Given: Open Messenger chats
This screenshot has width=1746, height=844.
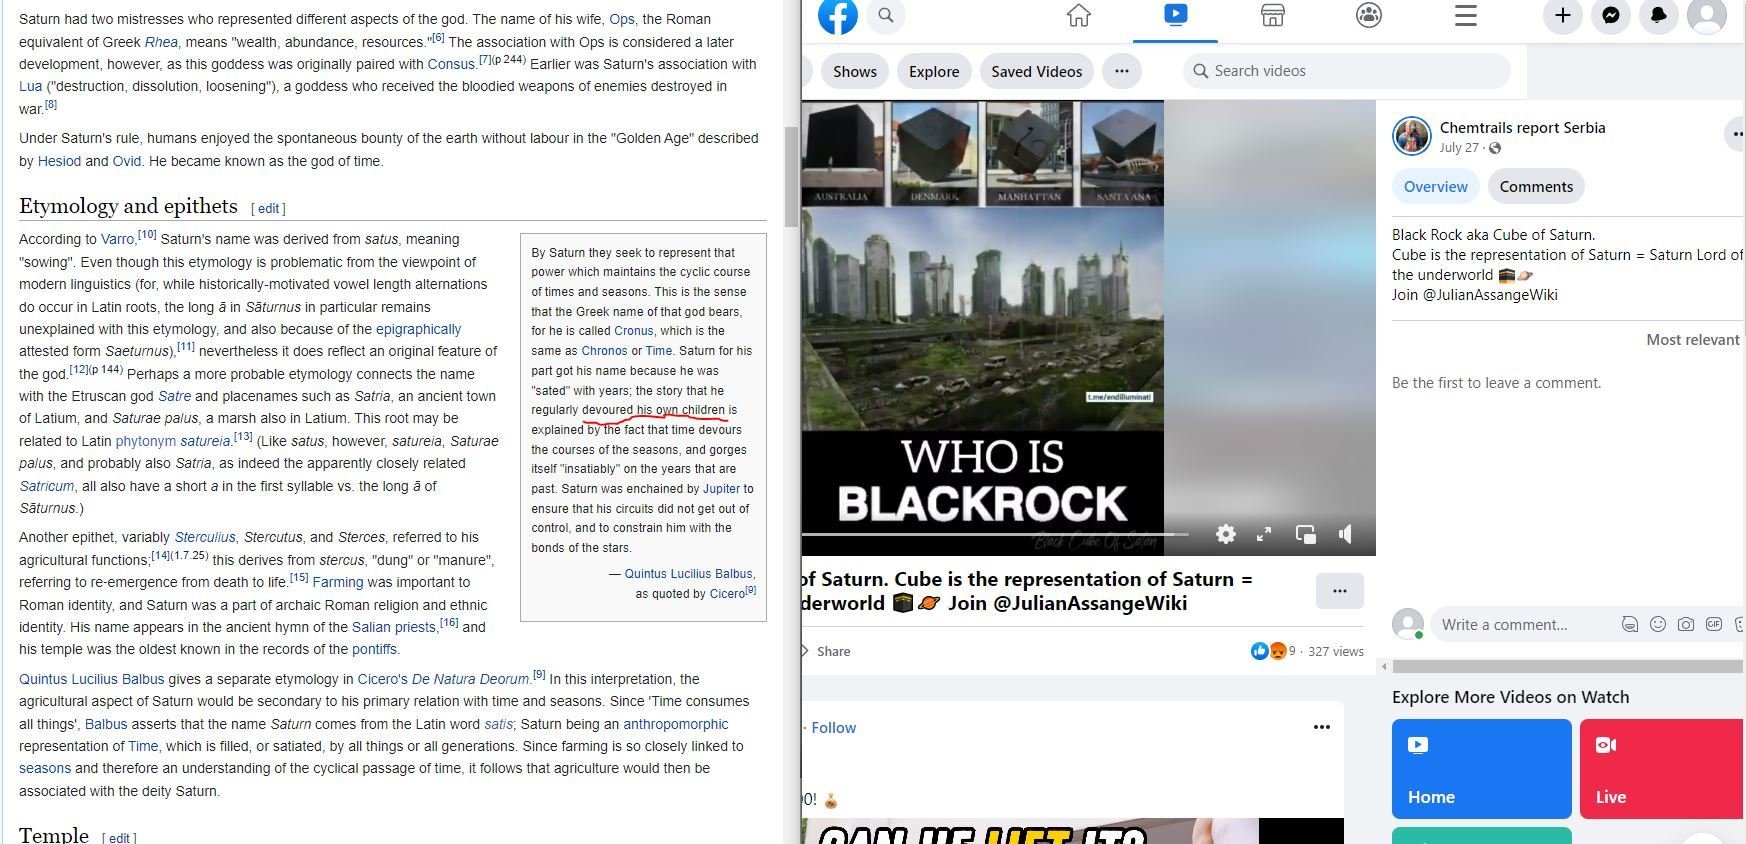Looking at the screenshot, I should 1611,15.
